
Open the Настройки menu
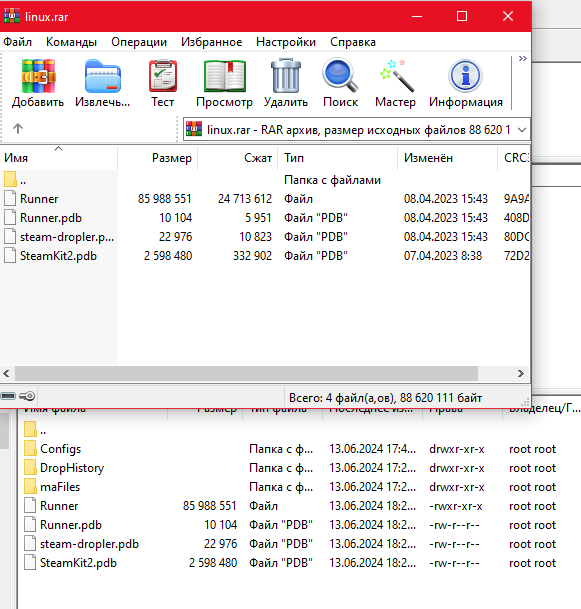click(286, 42)
